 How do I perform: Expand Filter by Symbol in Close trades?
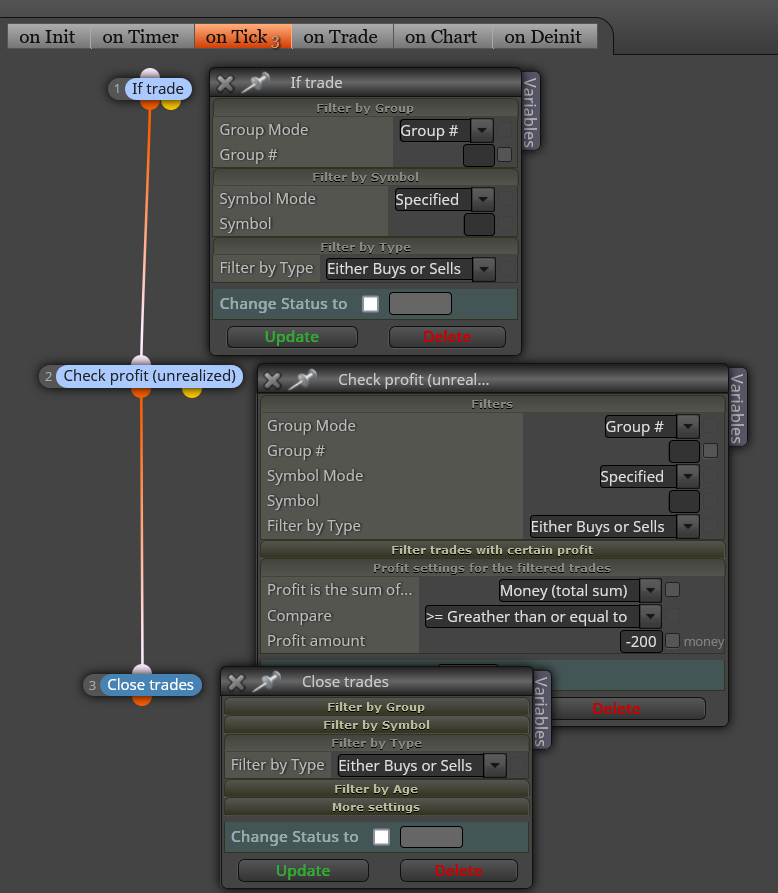(376, 725)
